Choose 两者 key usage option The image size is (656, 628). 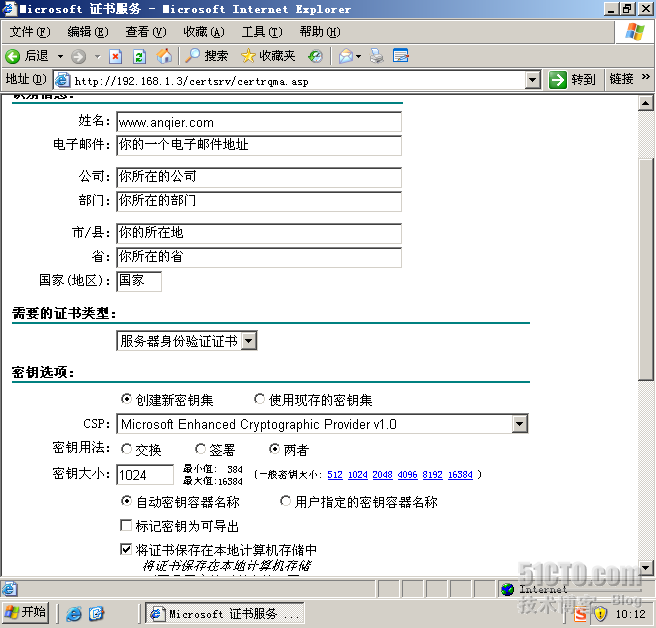[274, 449]
